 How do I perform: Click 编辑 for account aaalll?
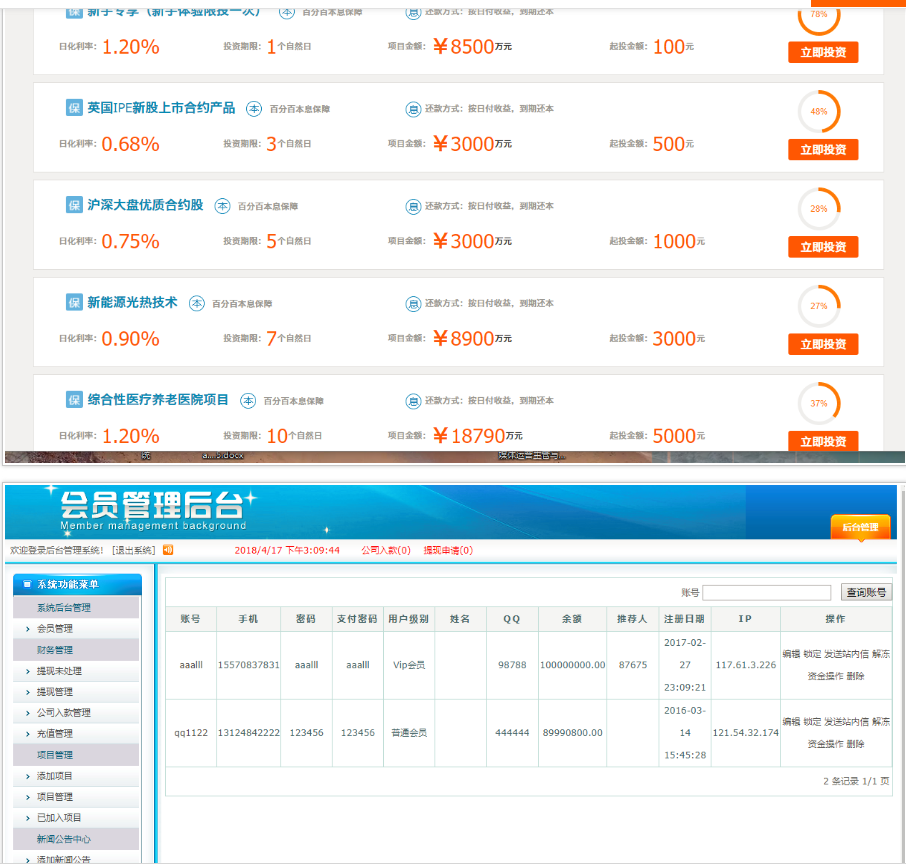791,653
